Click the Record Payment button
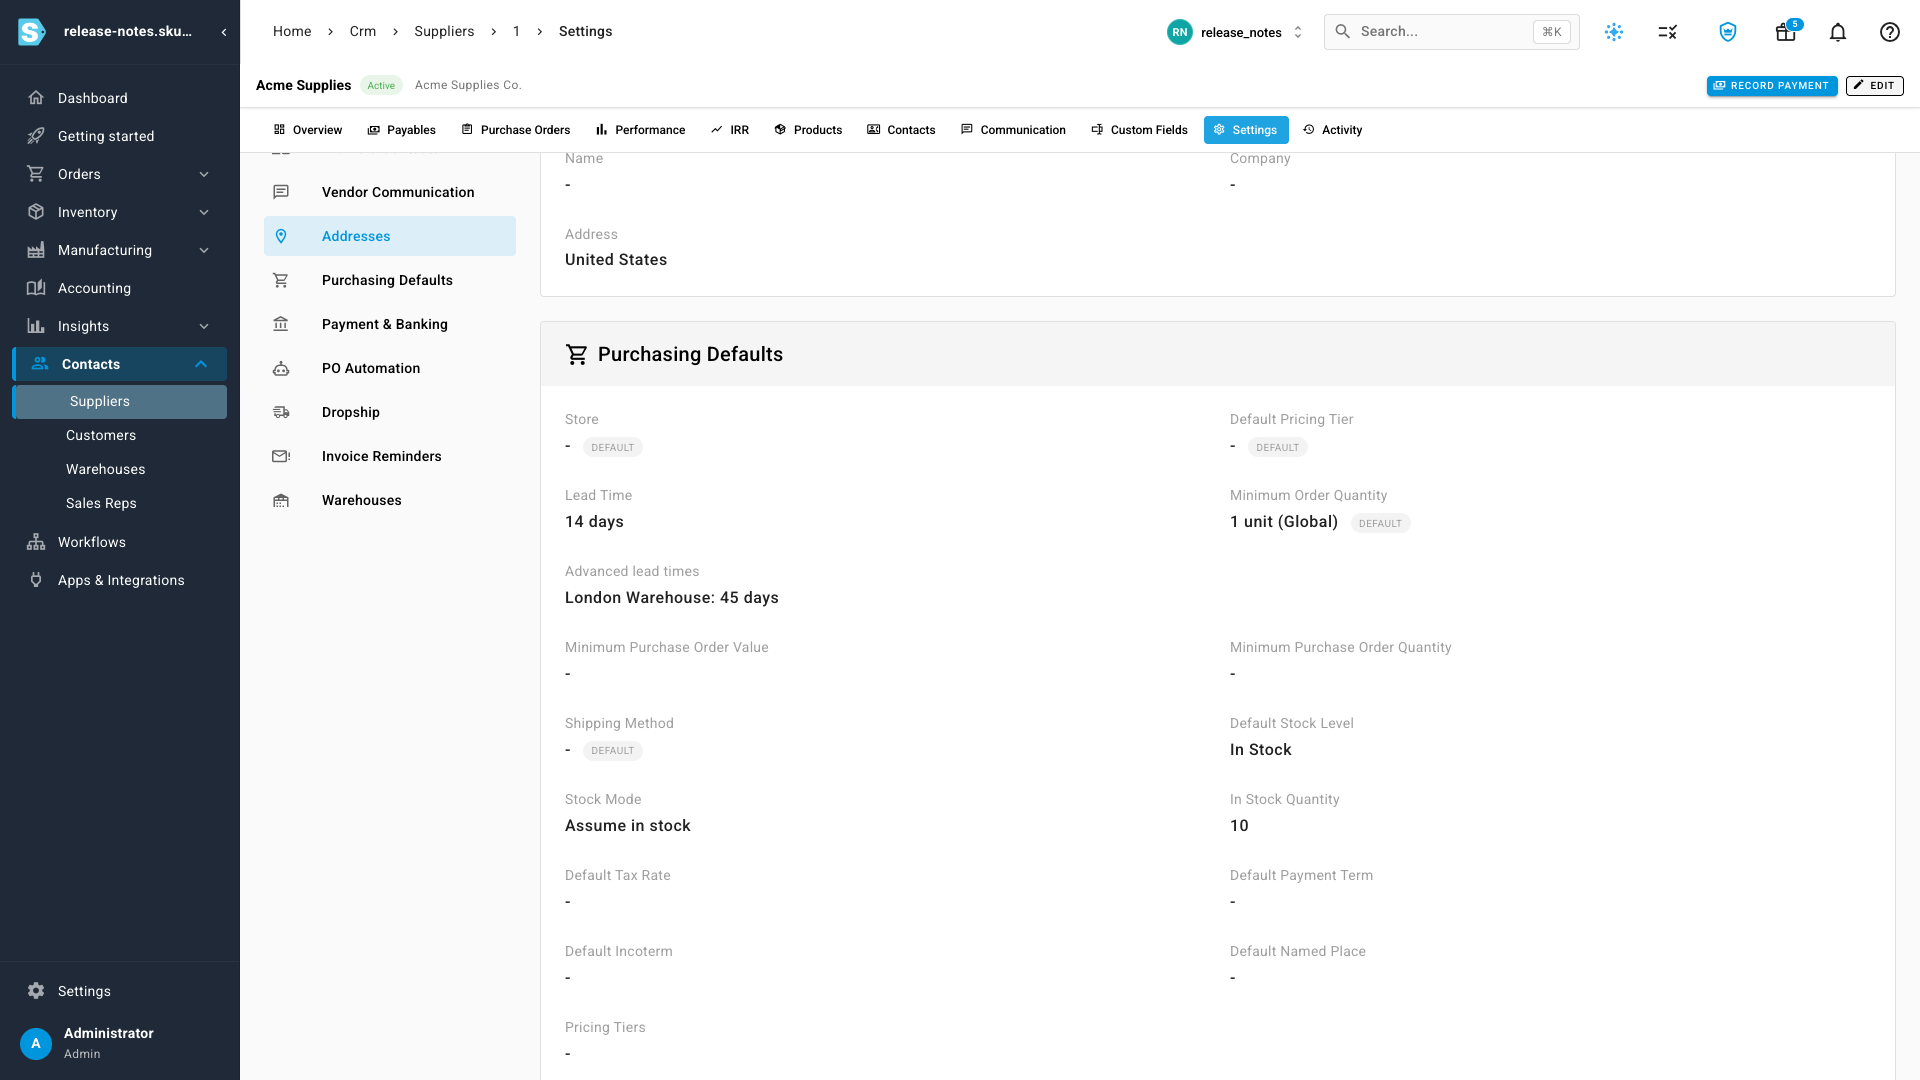The image size is (1920, 1080). (1772, 86)
